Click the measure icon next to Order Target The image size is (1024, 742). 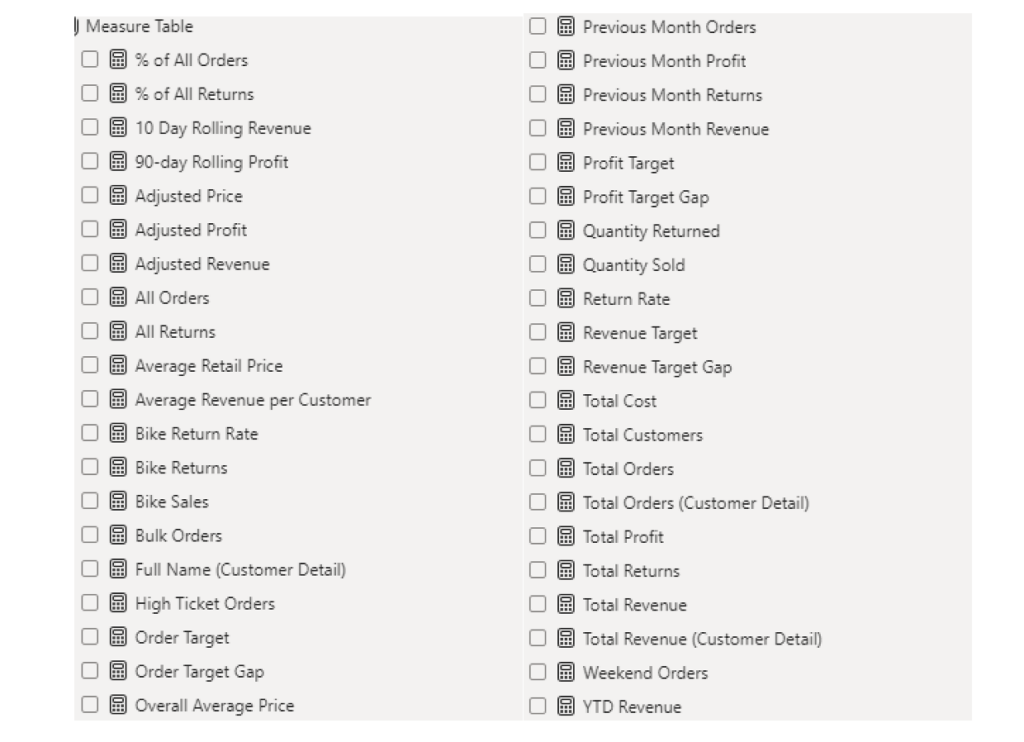pyautogui.click(x=117, y=638)
